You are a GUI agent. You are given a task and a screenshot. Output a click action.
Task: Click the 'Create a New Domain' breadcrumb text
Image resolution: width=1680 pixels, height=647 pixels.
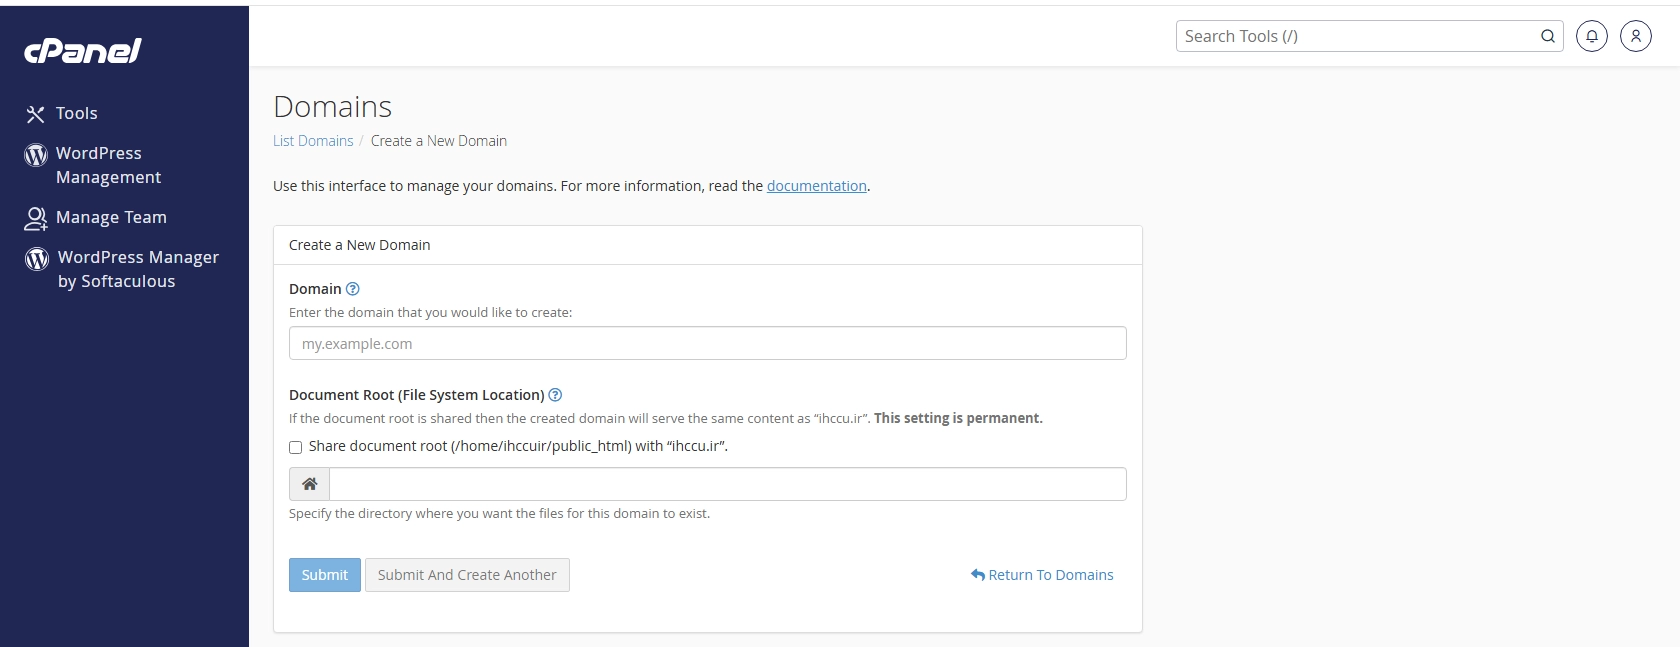(x=439, y=141)
